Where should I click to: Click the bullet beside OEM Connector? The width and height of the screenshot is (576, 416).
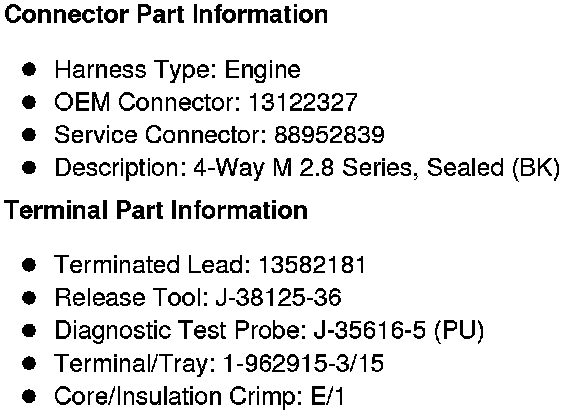pyautogui.click(x=29, y=102)
